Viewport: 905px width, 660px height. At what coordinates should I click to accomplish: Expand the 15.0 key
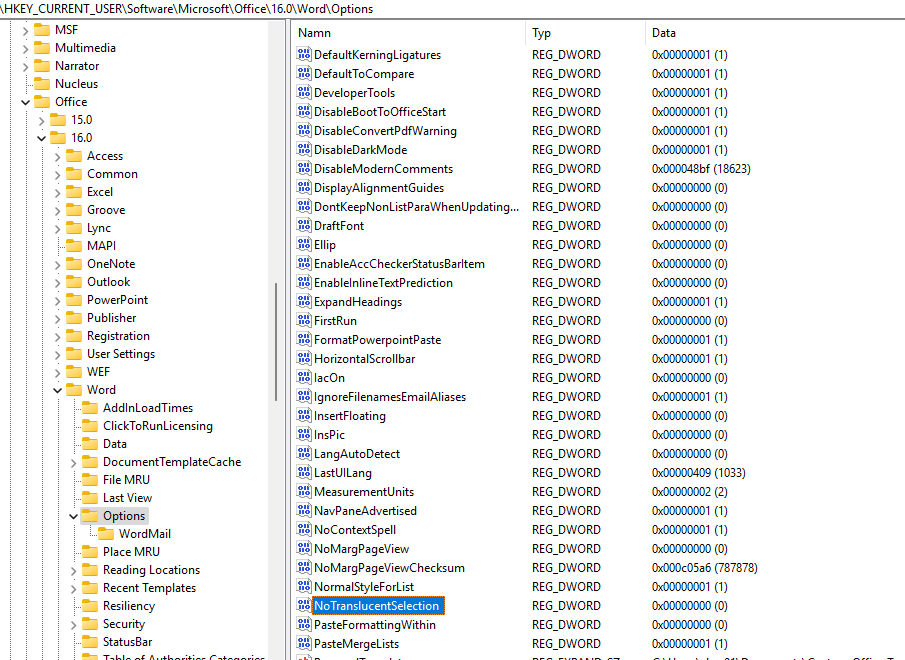coord(42,120)
